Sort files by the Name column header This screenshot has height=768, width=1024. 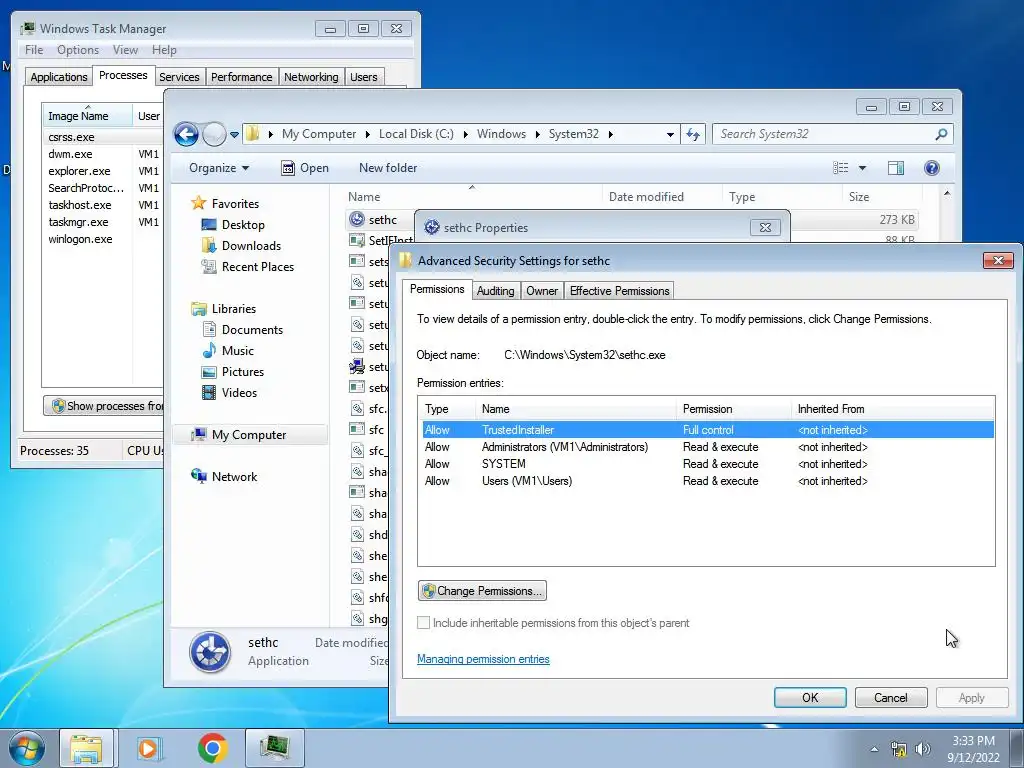pyautogui.click(x=364, y=197)
